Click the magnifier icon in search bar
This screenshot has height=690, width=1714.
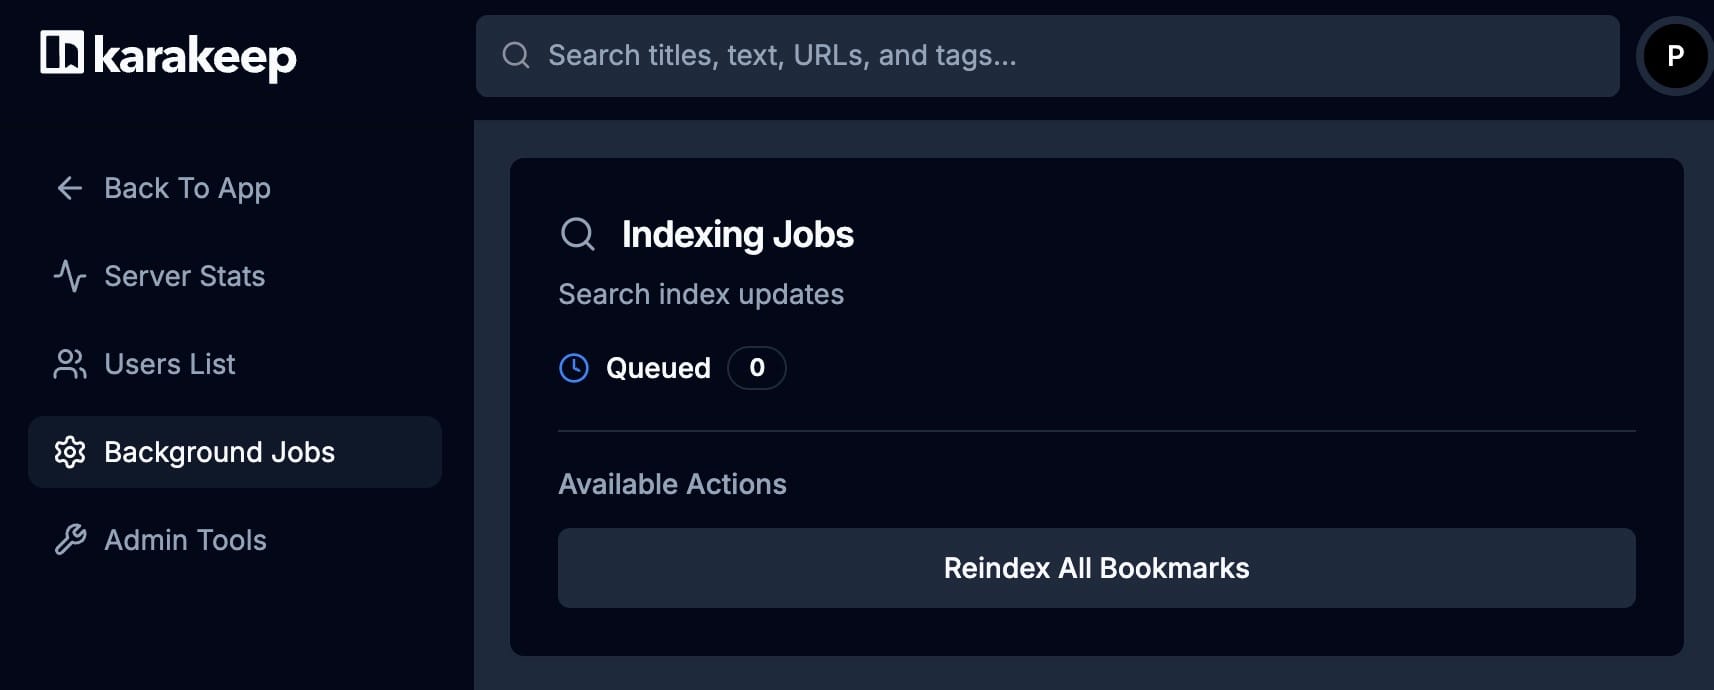point(516,55)
